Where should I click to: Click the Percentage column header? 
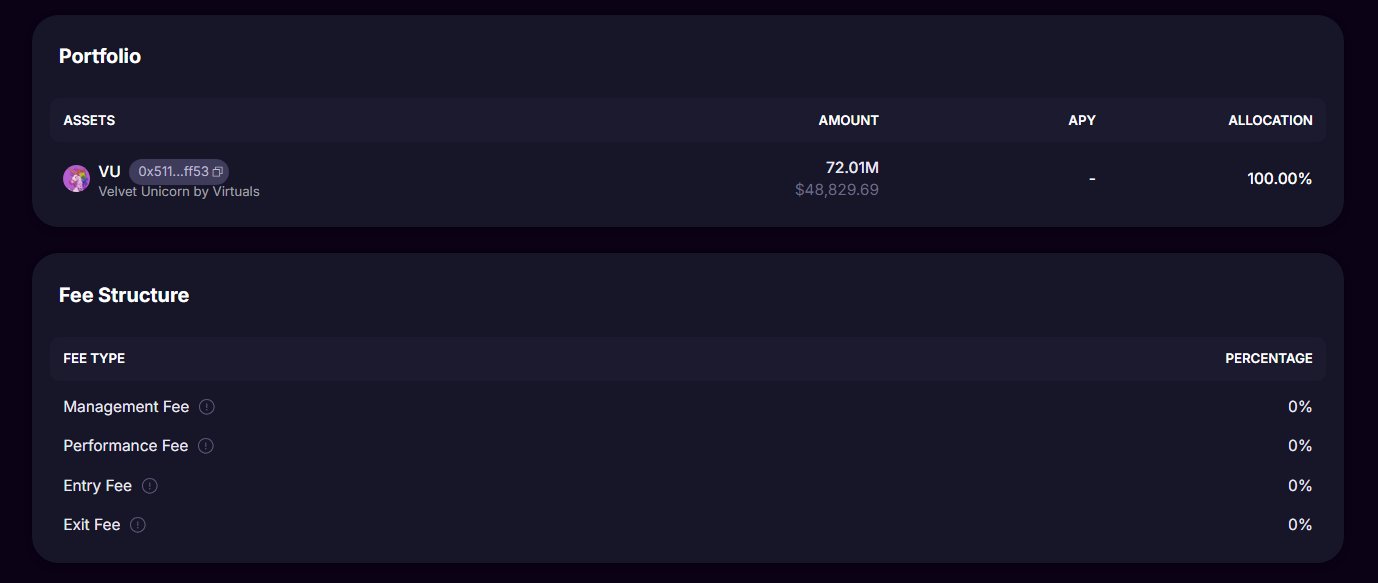pos(1268,358)
